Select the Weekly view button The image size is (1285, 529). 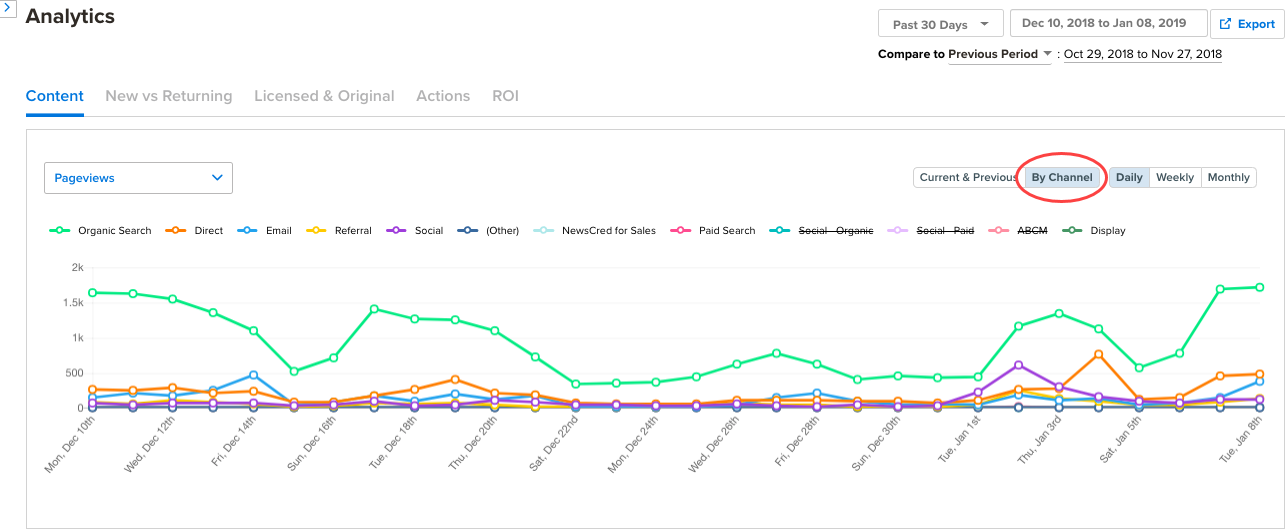(1175, 177)
